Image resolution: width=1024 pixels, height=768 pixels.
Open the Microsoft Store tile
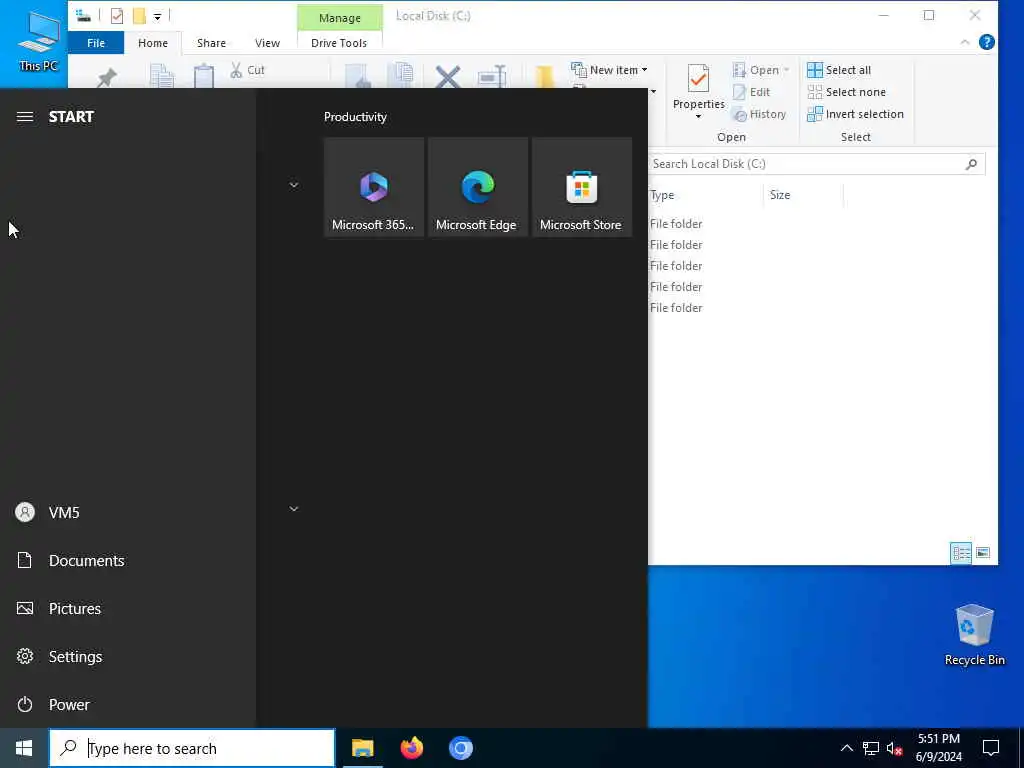pos(582,187)
